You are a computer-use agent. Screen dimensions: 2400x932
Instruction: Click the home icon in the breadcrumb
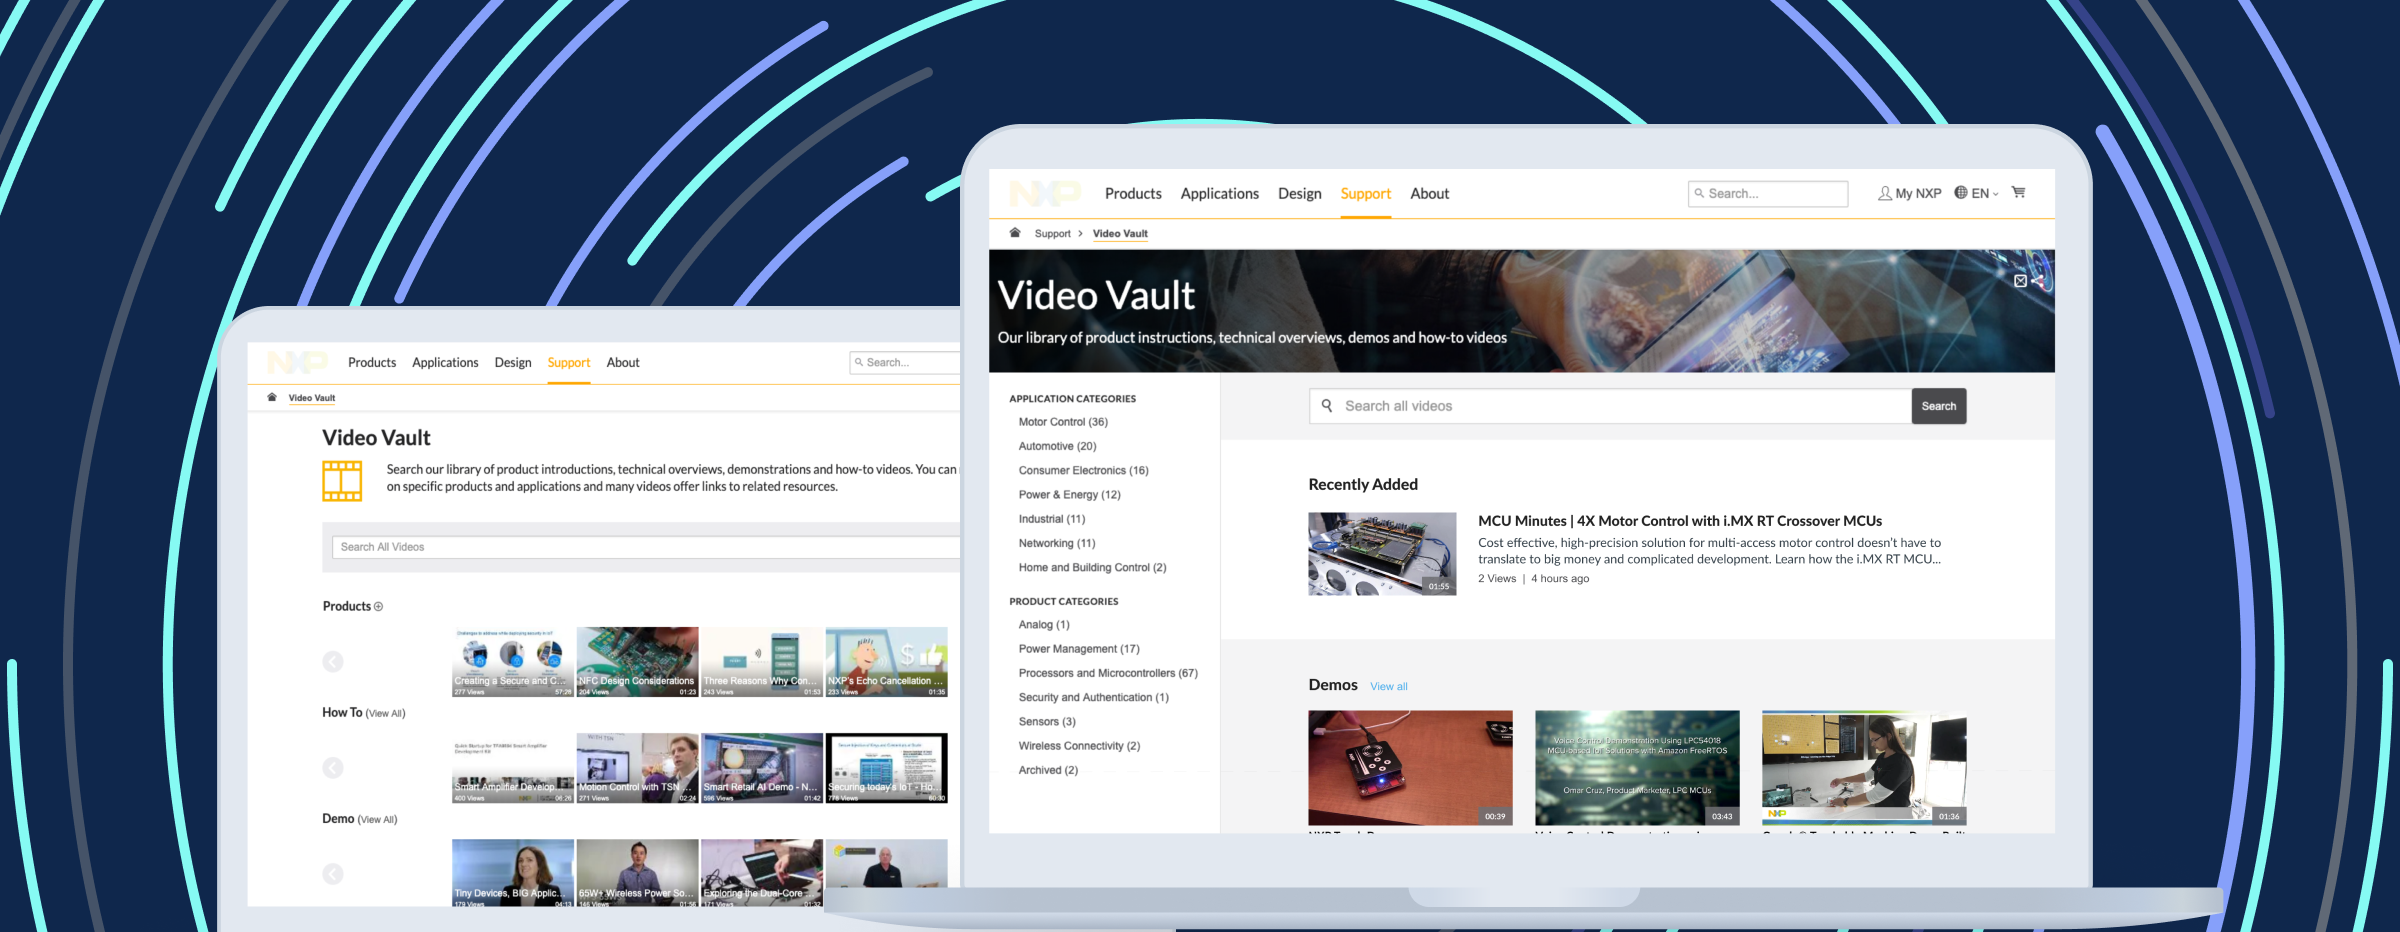point(1014,233)
